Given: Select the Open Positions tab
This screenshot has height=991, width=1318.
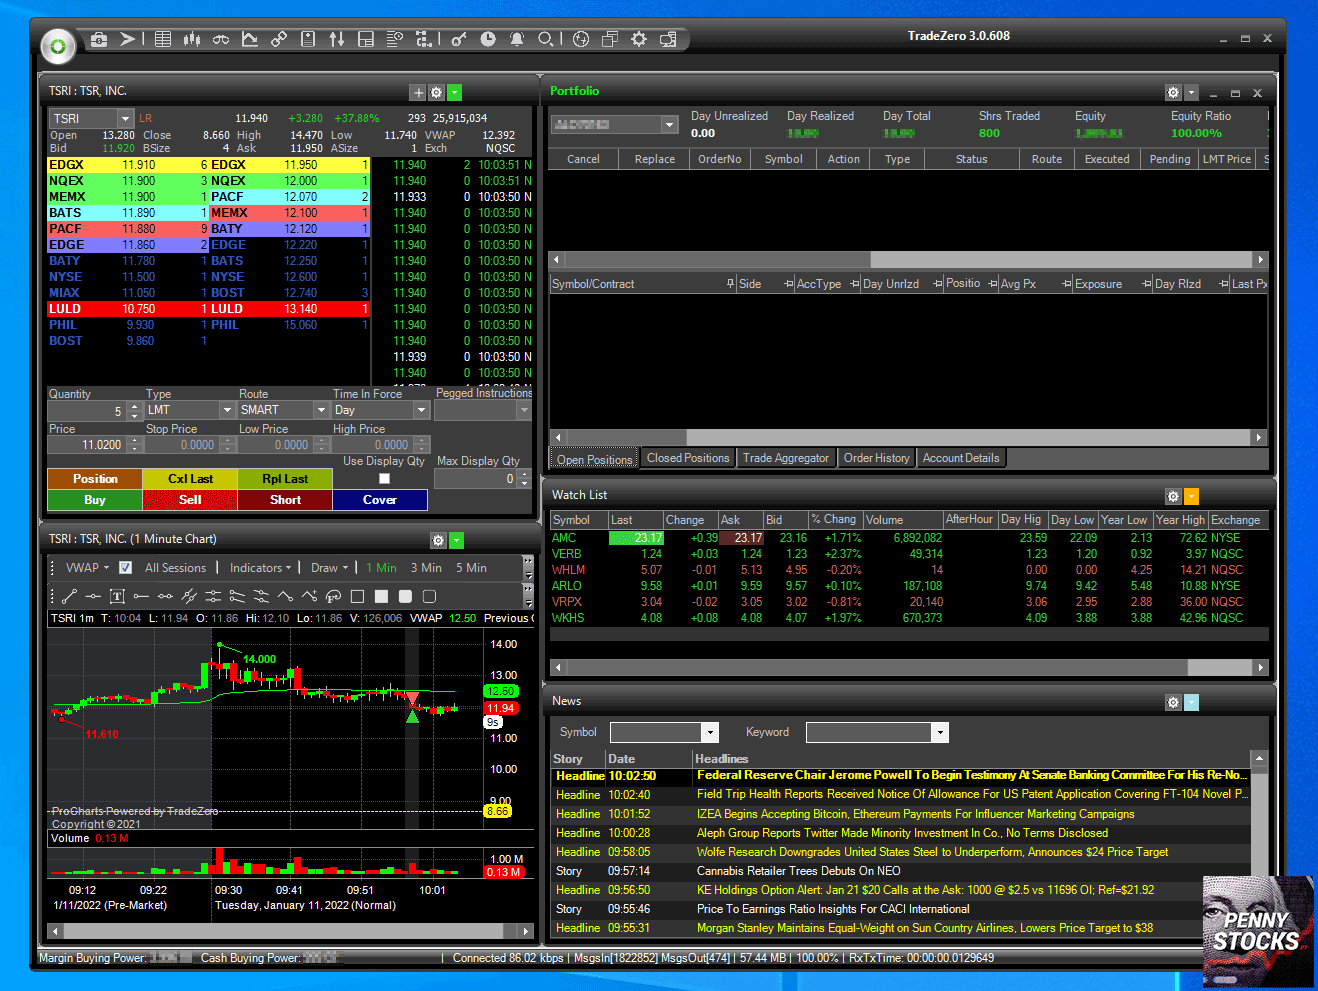Looking at the screenshot, I should tap(595, 459).
